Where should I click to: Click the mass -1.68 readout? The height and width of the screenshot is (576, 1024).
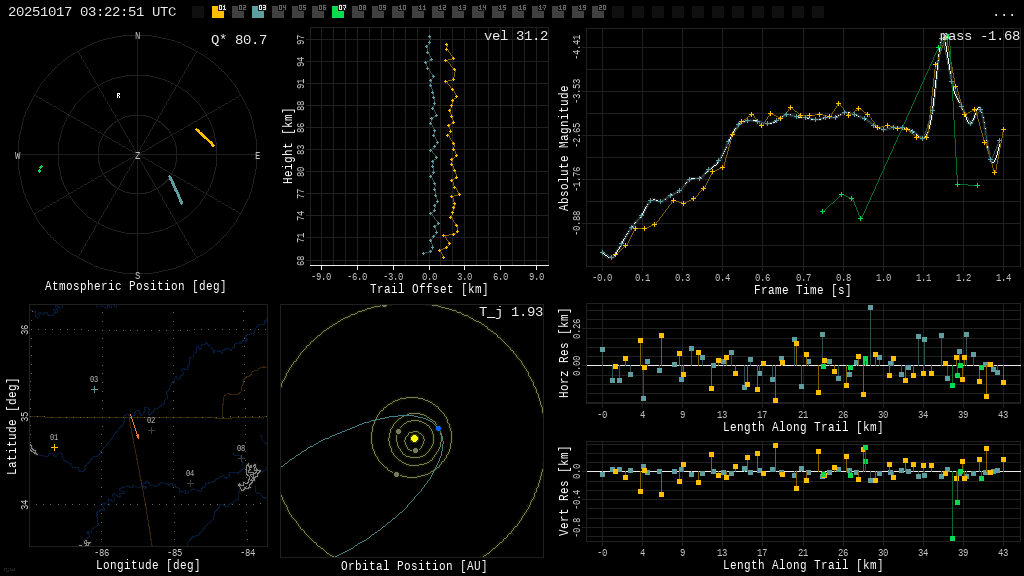(x=980, y=36)
